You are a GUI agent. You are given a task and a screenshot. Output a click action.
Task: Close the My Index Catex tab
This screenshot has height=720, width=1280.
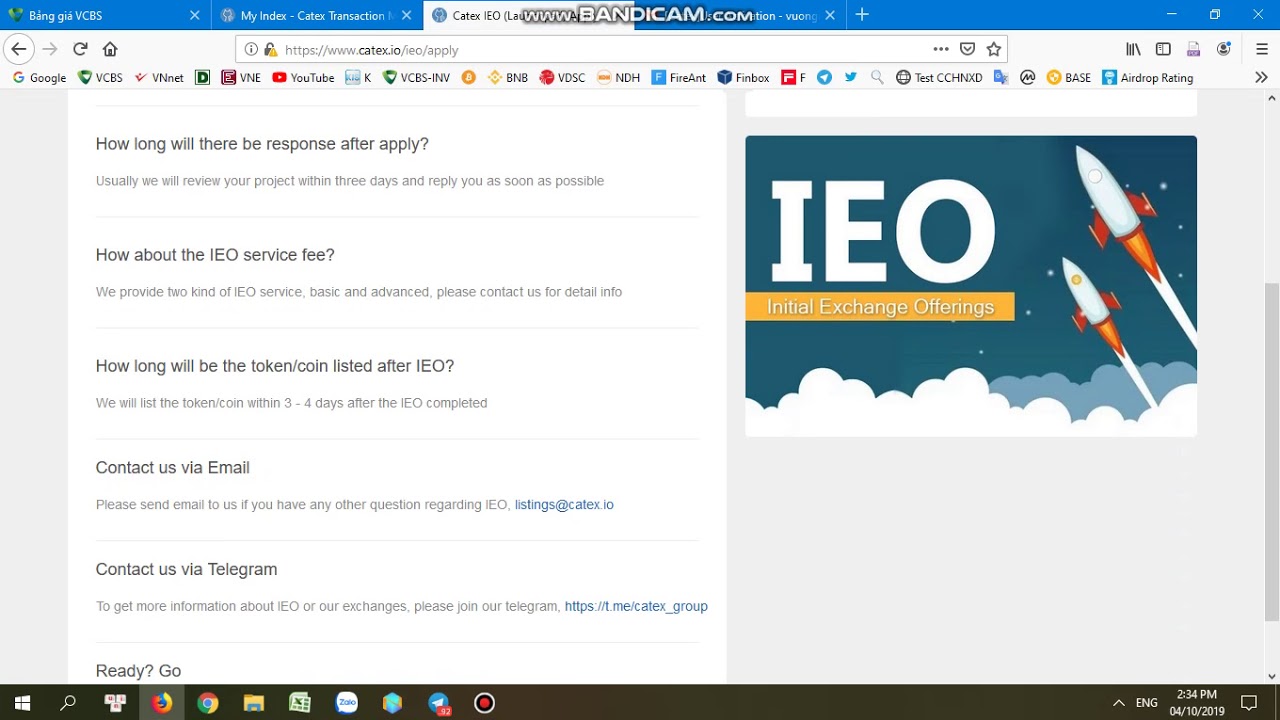click(x=407, y=15)
